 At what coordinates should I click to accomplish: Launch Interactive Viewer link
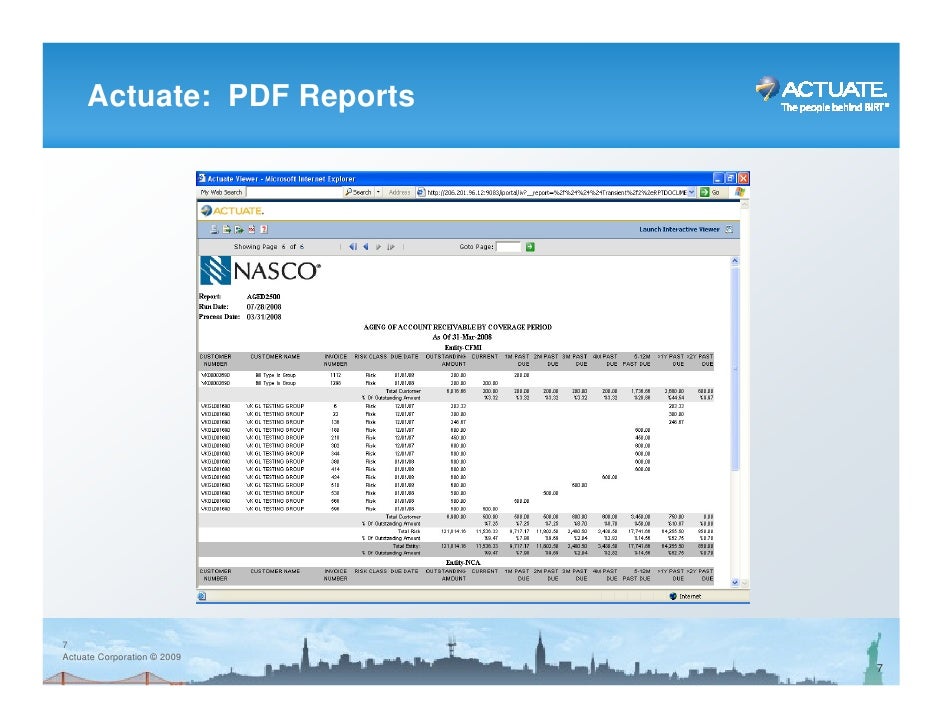(x=679, y=229)
